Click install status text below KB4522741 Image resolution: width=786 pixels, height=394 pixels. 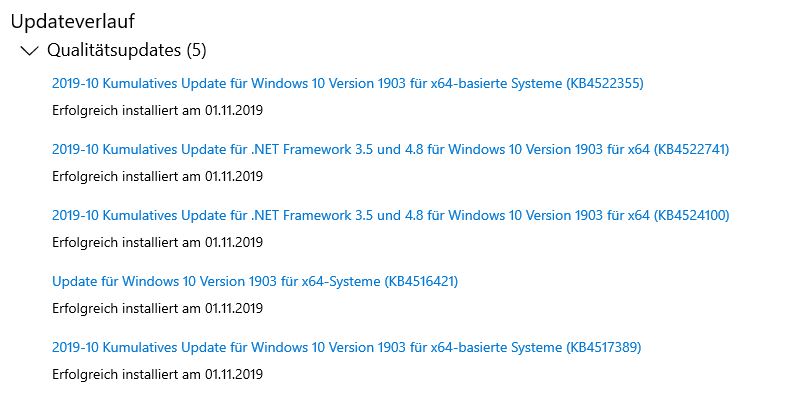click(157, 176)
